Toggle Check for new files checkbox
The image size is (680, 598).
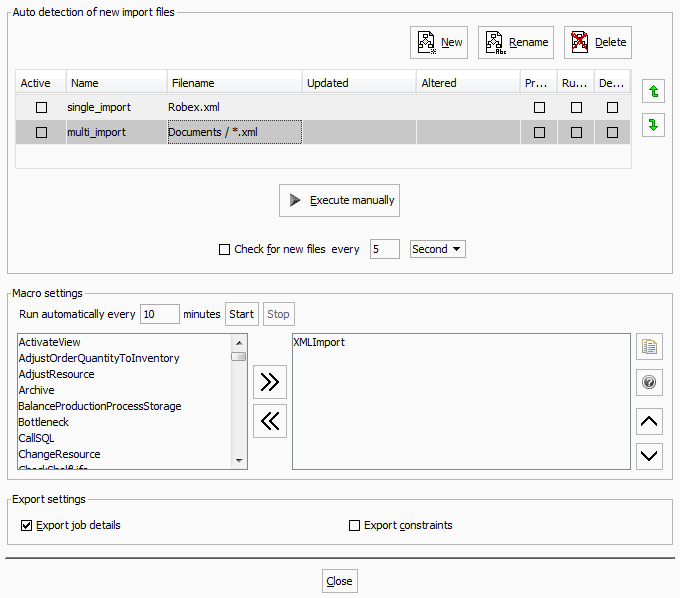point(224,250)
